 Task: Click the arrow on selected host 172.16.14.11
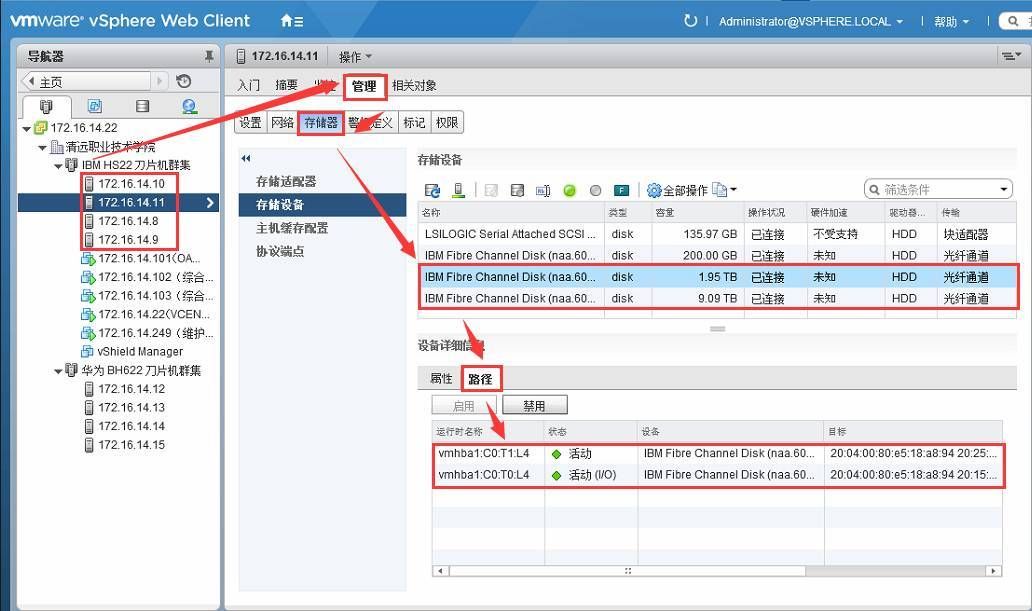pos(210,203)
